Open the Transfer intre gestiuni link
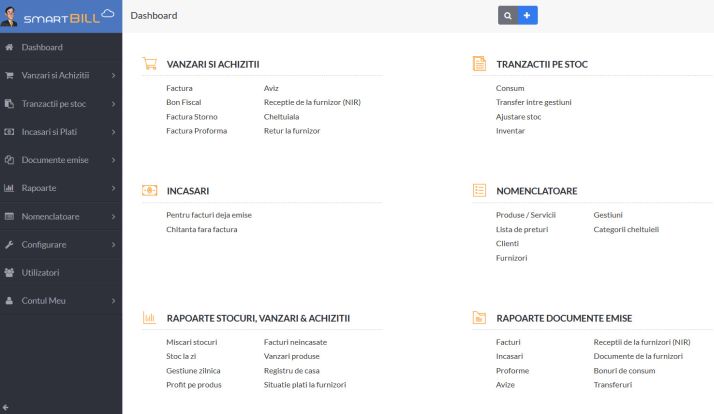Screen dimensions: 714x414 pyautogui.click(x=534, y=102)
